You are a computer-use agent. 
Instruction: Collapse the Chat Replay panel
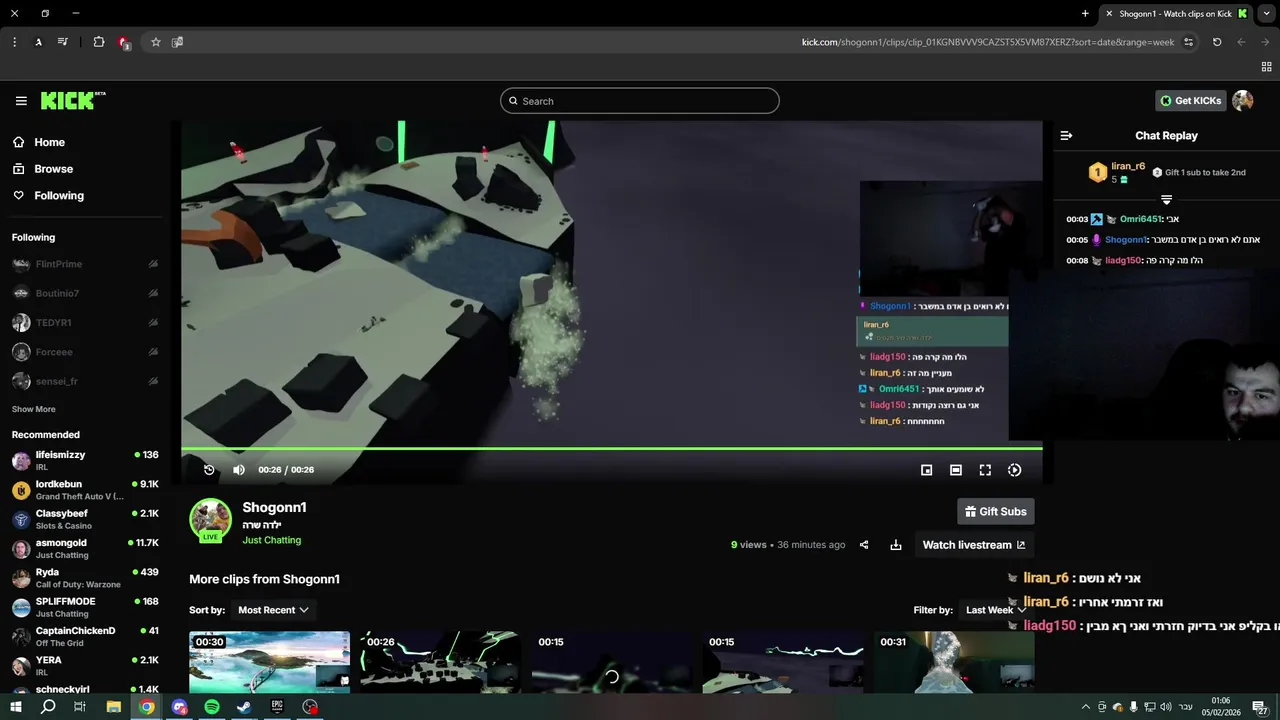coord(1066,135)
